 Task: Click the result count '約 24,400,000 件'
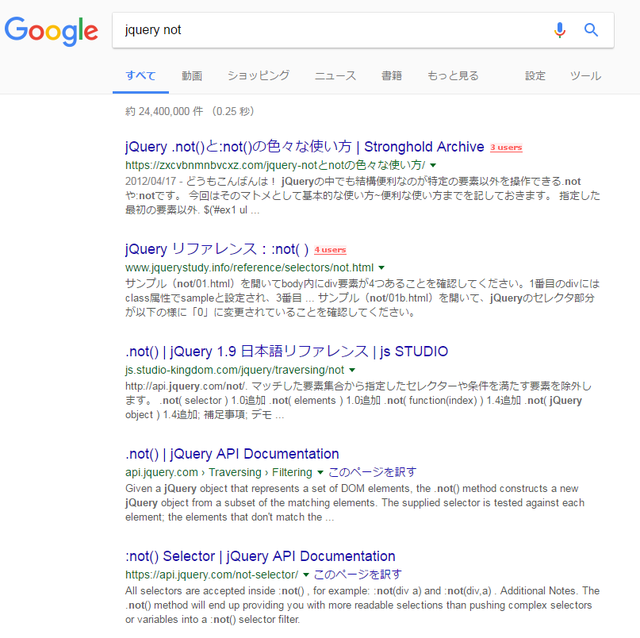[164, 111]
